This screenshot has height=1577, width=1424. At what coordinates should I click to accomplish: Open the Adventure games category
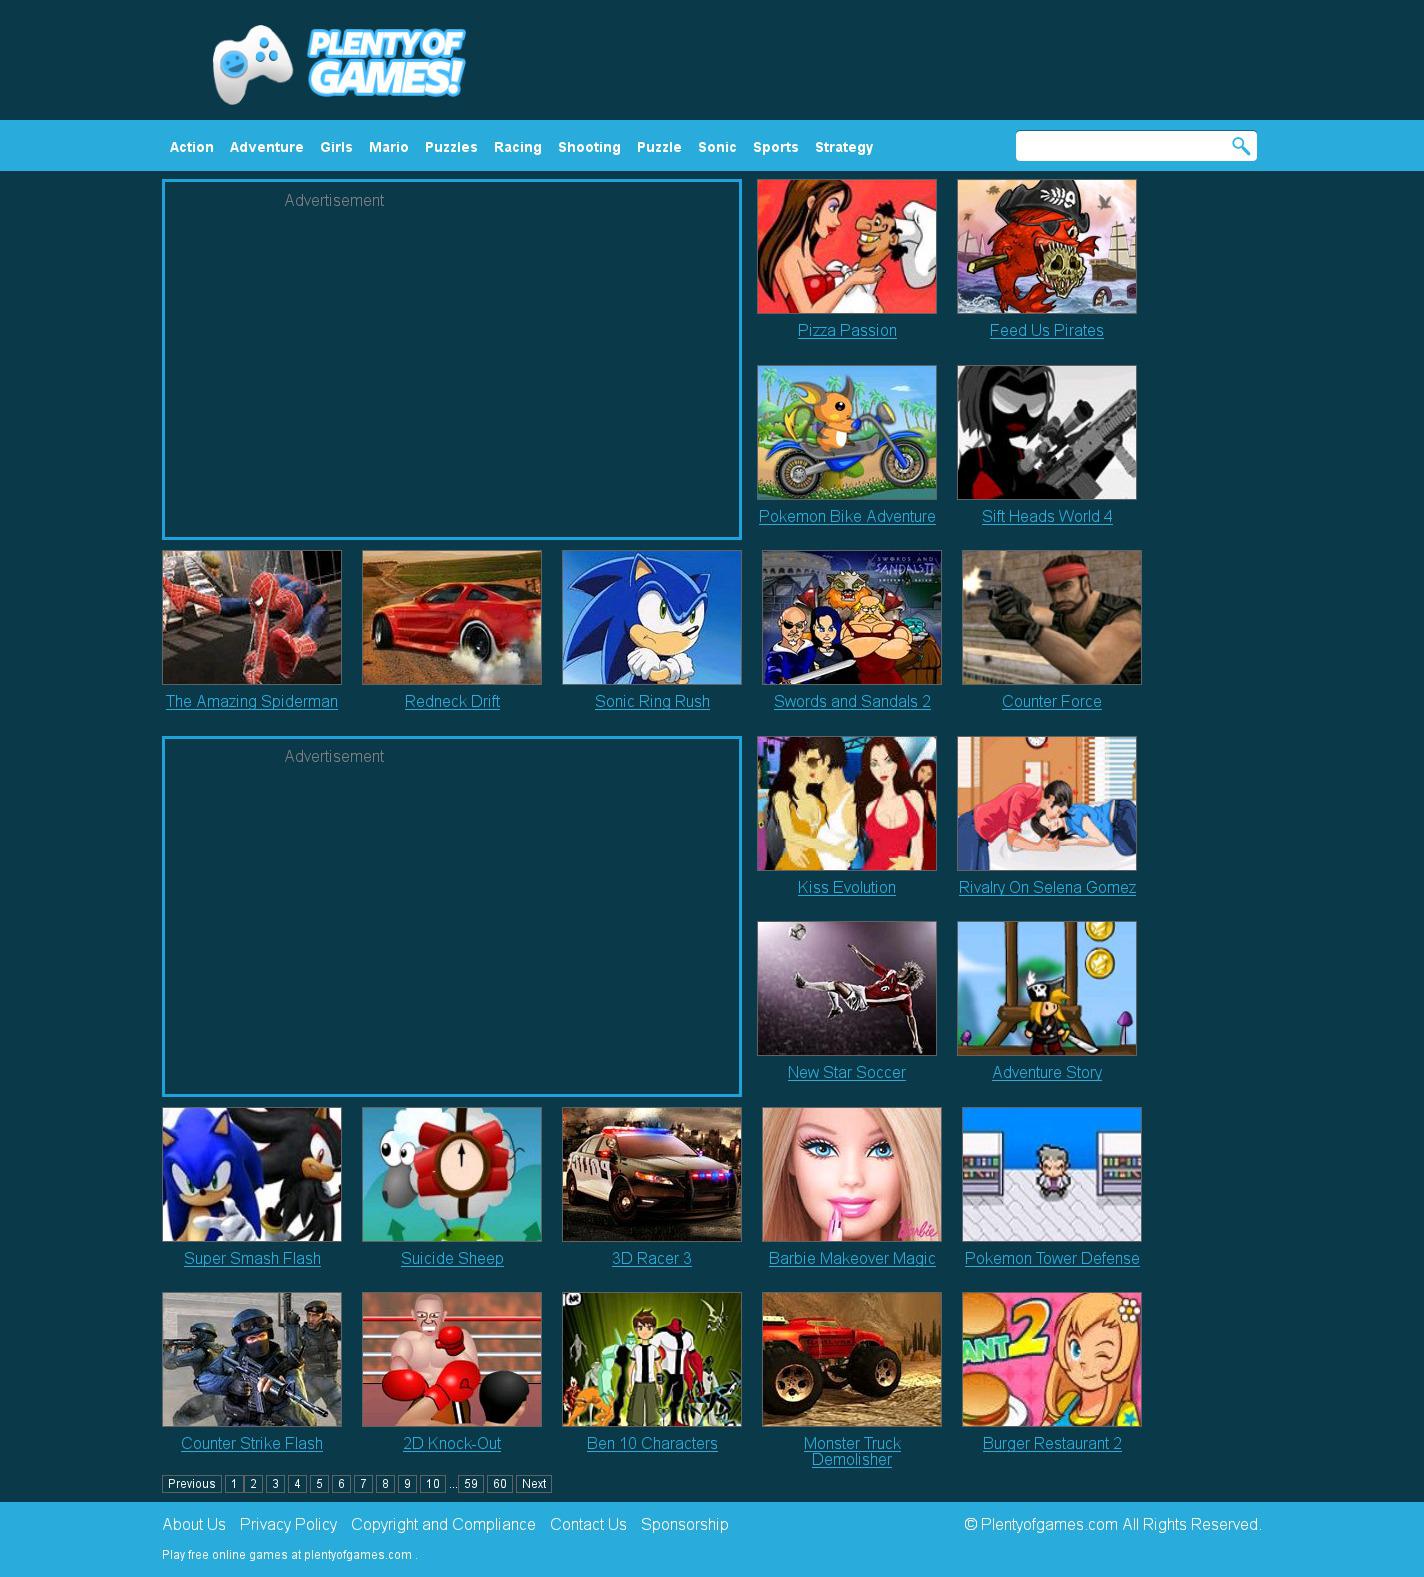(267, 147)
